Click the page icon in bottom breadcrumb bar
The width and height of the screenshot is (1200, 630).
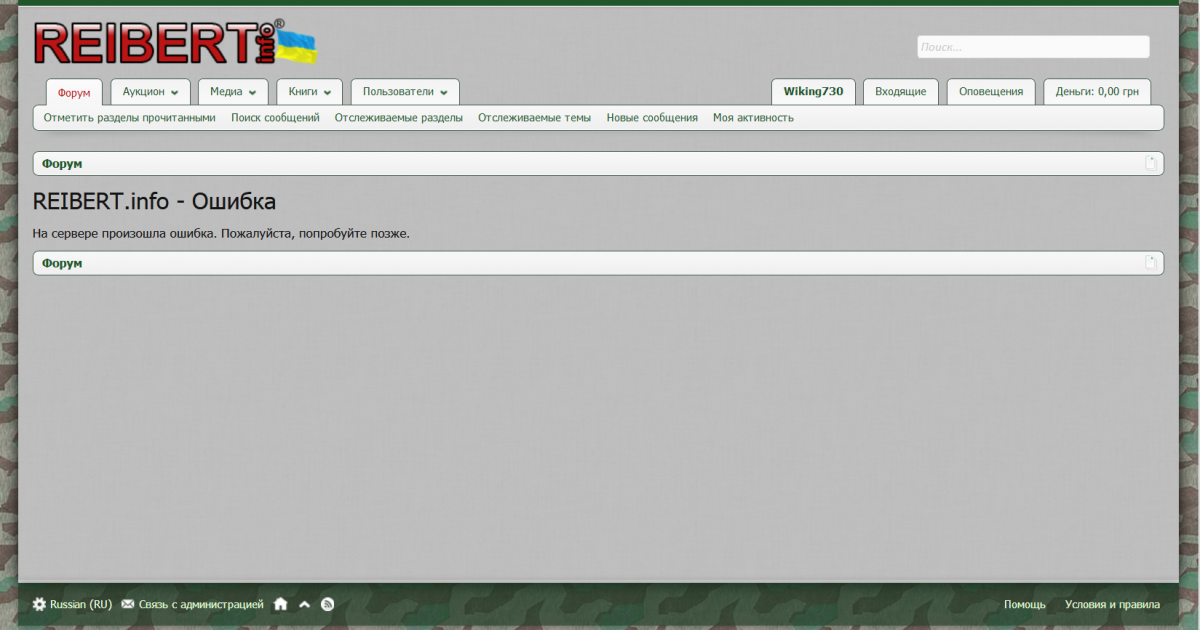(1151, 263)
